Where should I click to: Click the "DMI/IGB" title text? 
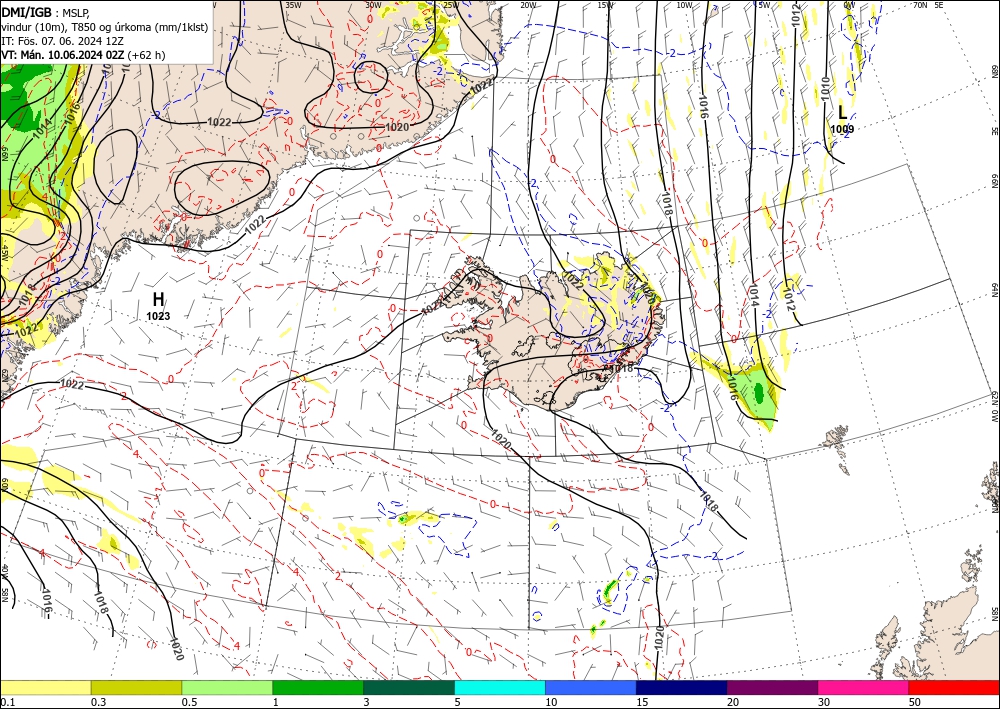tap(27, 12)
